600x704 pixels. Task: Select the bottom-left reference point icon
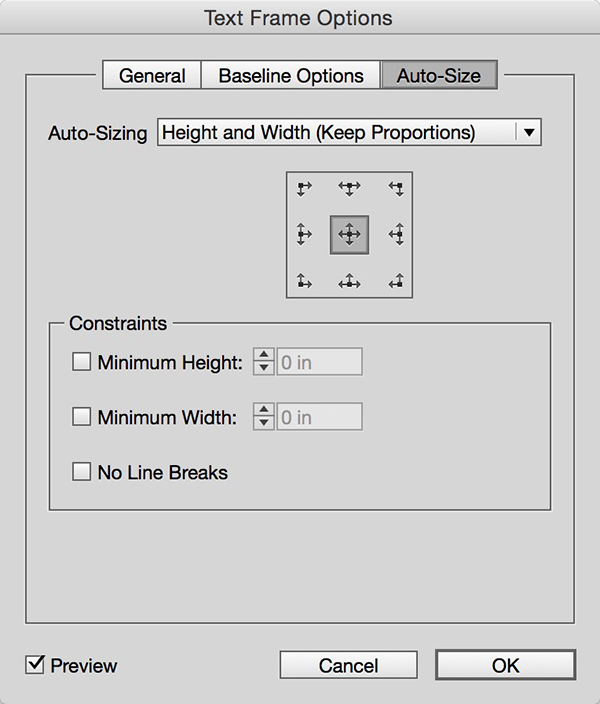click(304, 281)
